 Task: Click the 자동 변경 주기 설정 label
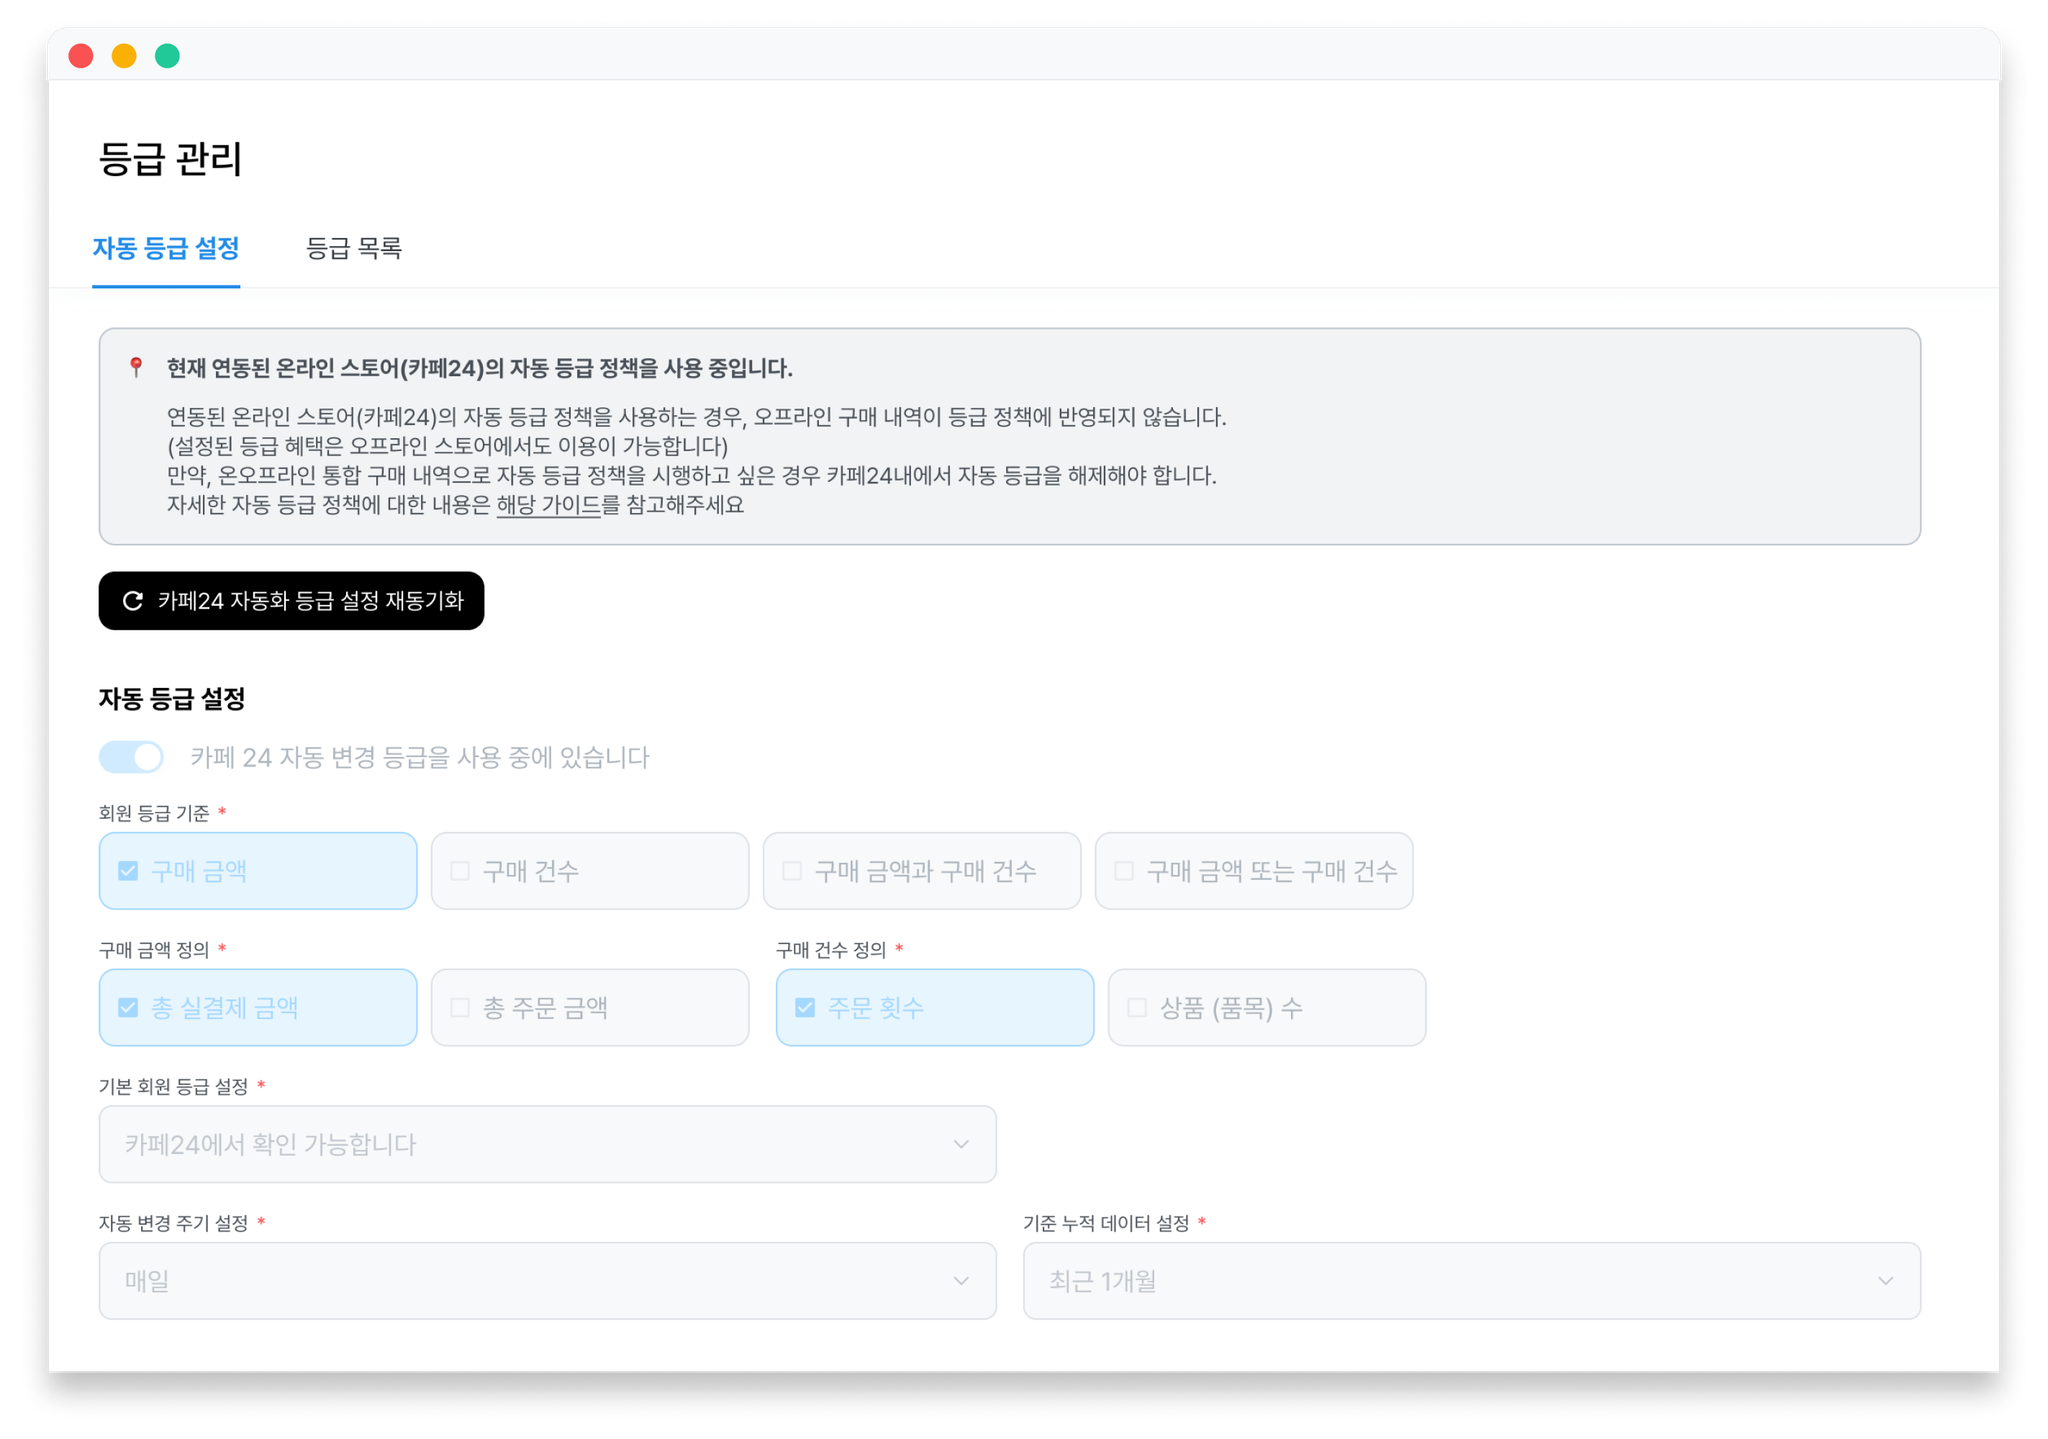coord(174,1223)
